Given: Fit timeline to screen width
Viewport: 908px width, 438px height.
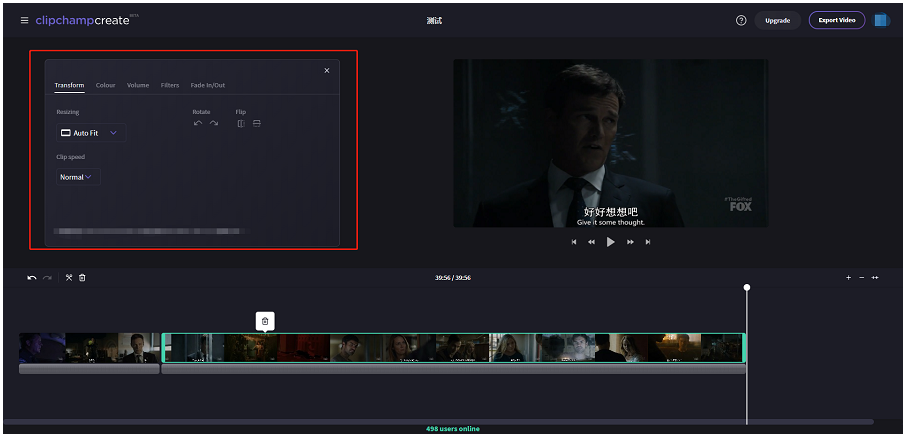Looking at the screenshot, I should [875, 278].
